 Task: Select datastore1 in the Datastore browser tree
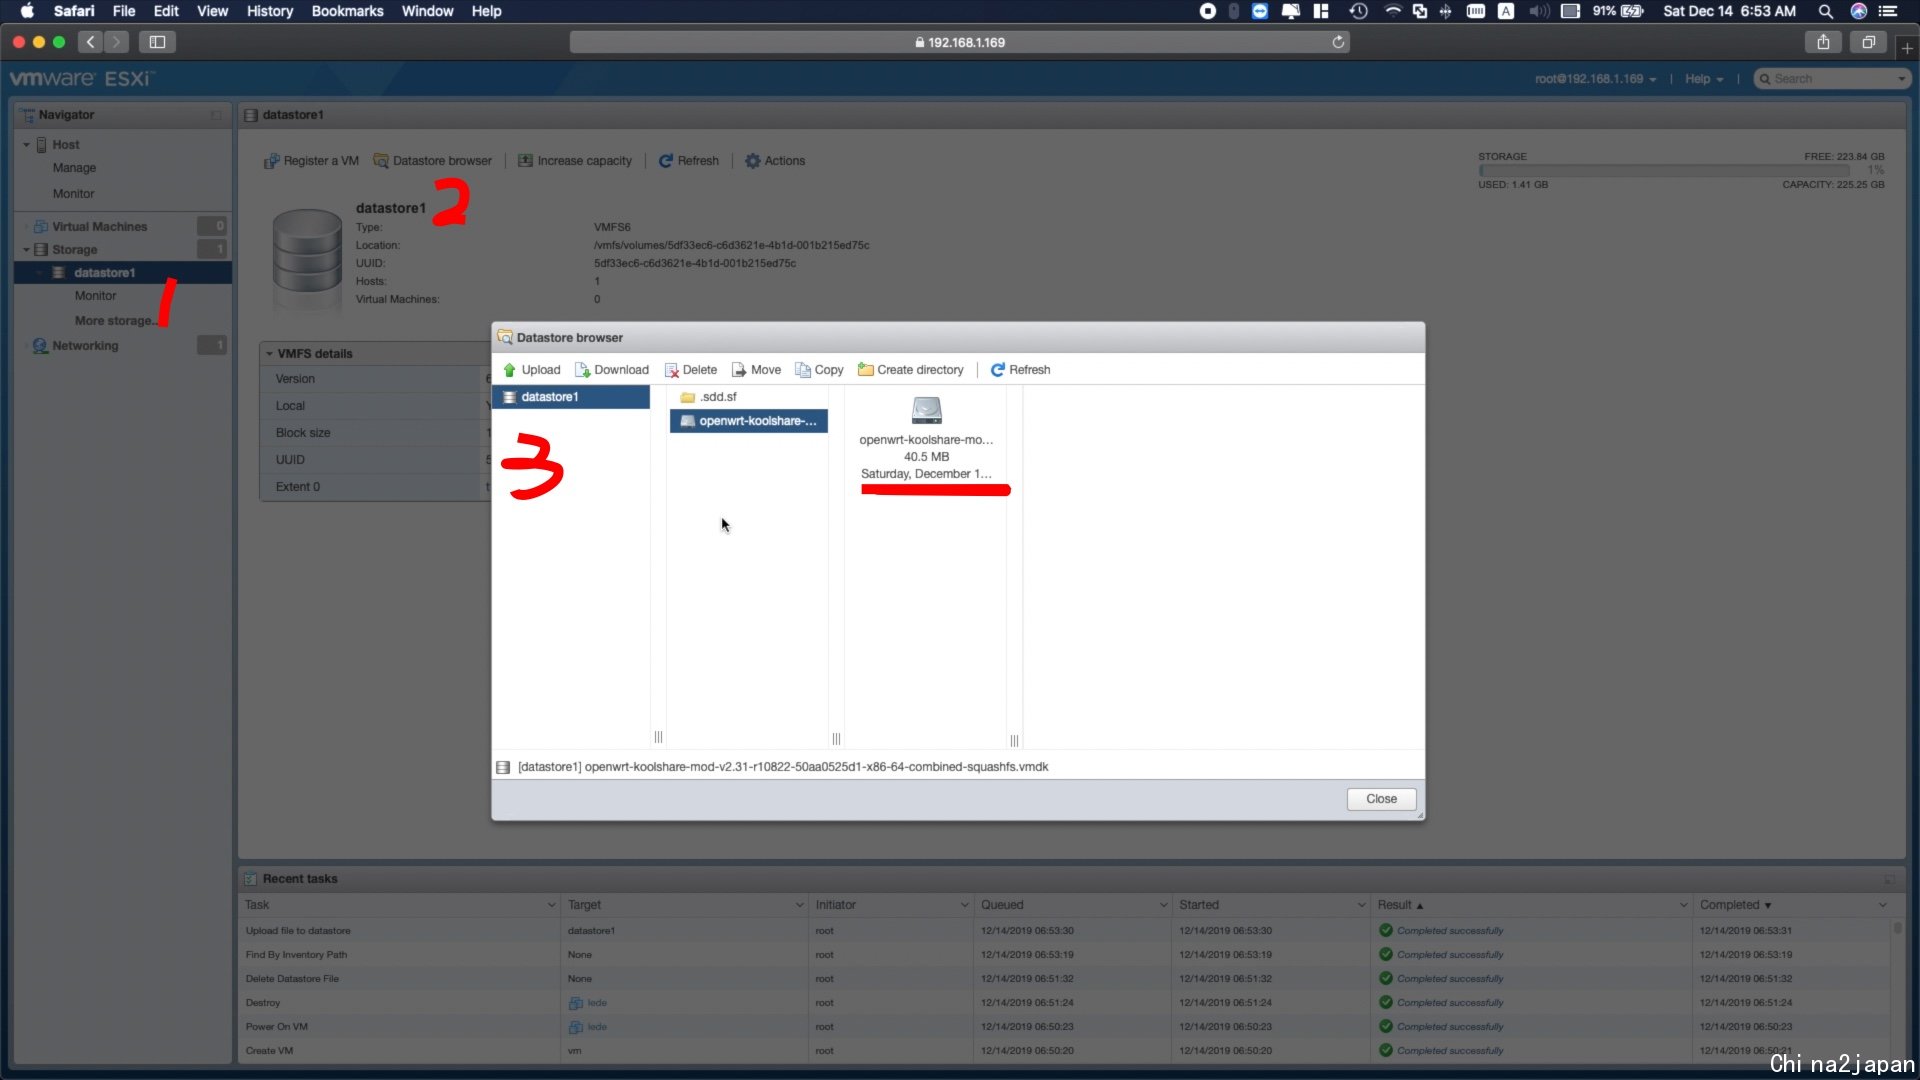(571, 397)
